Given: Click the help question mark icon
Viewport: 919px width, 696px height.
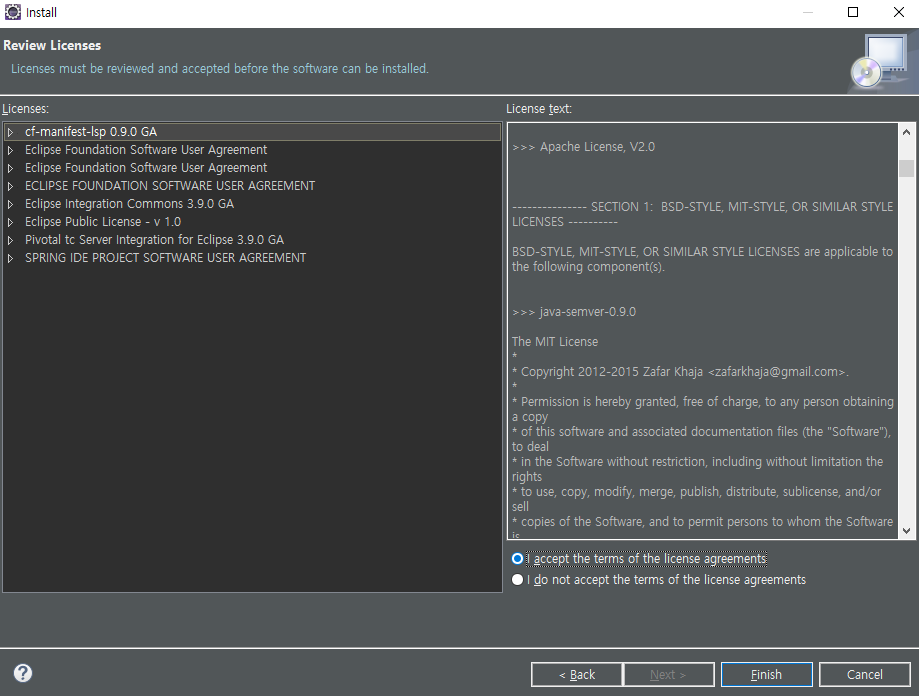Looking at the screenshot, I should point(23,673).
